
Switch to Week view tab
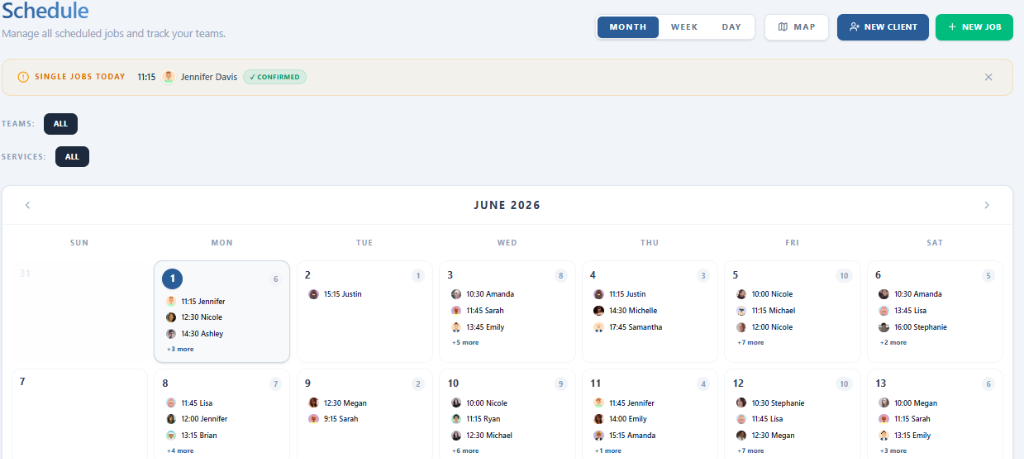(x=684, y=27)
